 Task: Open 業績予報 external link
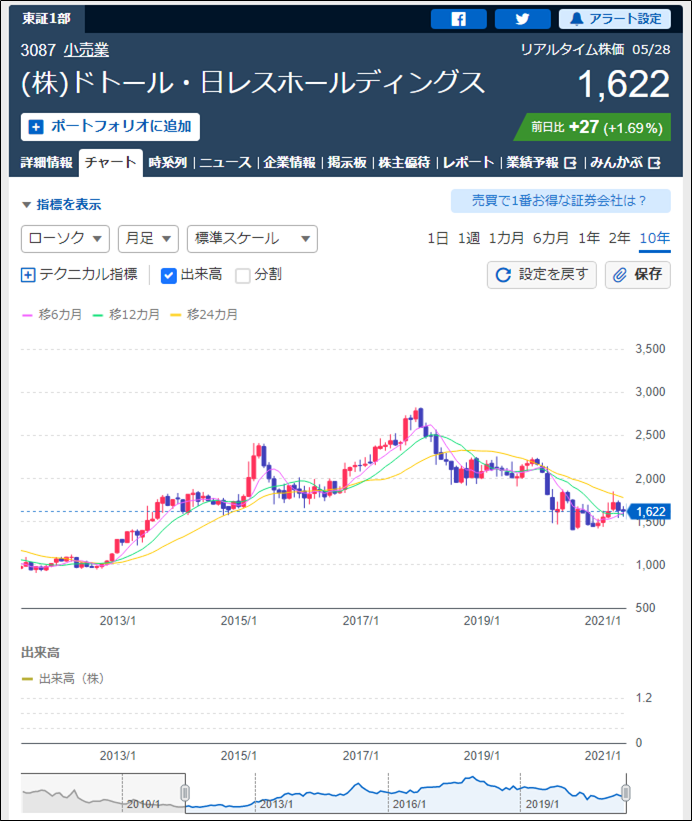point(541,162)
